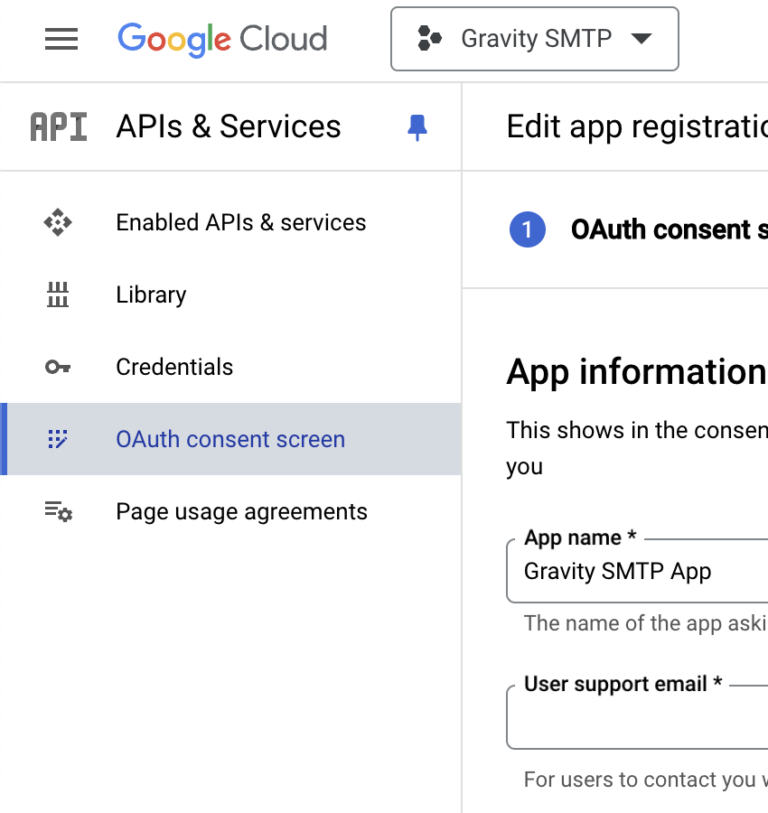Select the OAuth consent screen icon
This screenshot has width=768, height=813.
click(60, 438)
